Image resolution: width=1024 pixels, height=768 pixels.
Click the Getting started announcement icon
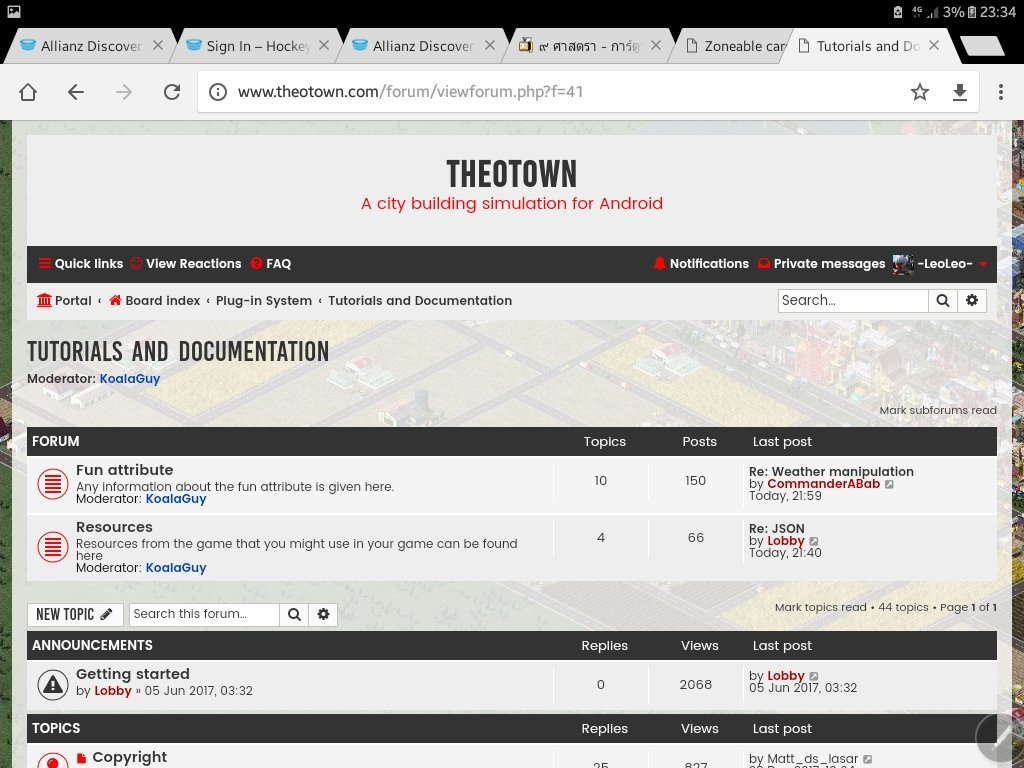pyautogui.click(x=53, y=684)
